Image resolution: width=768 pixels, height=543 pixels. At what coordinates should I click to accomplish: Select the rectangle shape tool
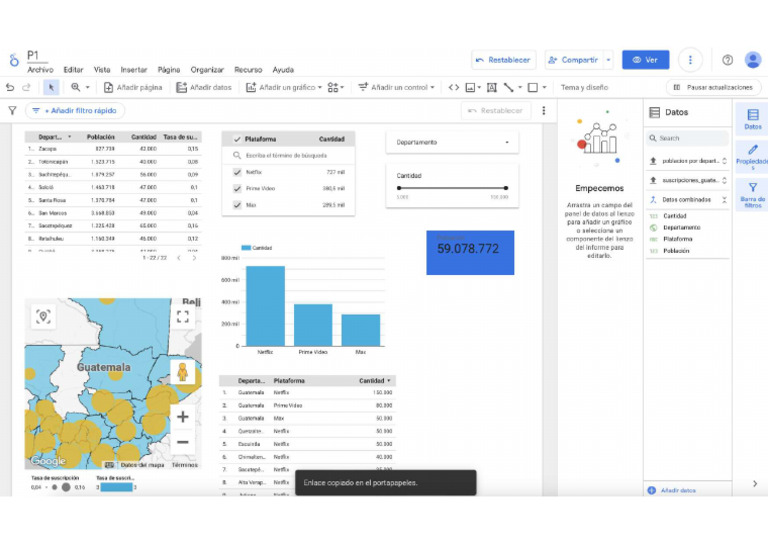(x=532, y=87)
